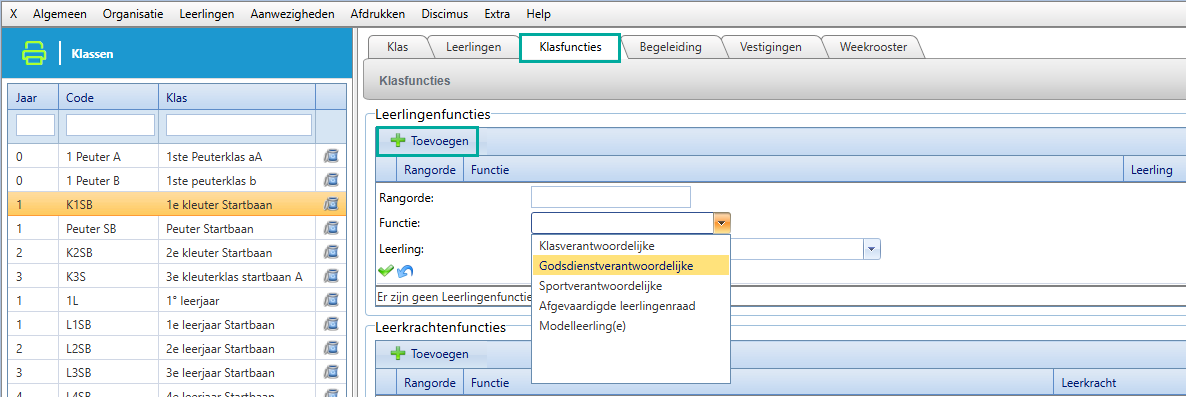Screen dimensions: 1186x397
Task: Click the Rangorde input field
Action: (x=611, y=197)
